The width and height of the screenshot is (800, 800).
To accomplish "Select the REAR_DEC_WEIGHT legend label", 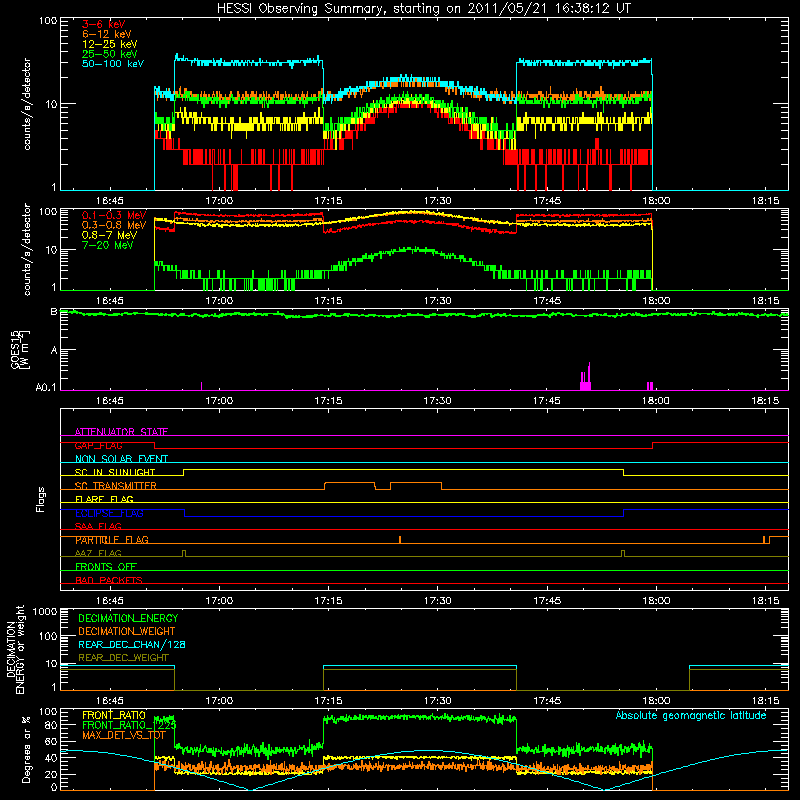I will point(123,658).
